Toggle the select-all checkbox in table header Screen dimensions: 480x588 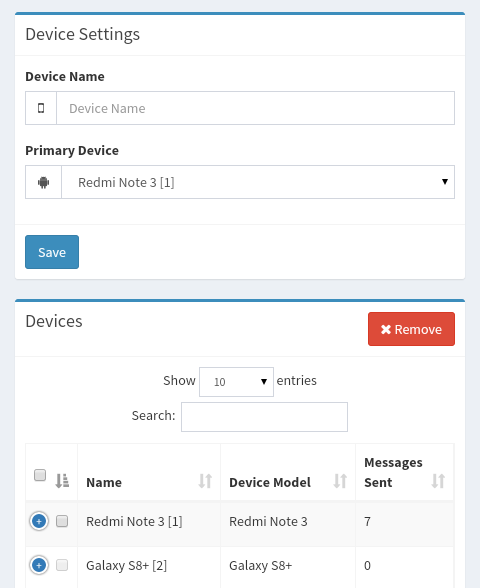point(40,475)
